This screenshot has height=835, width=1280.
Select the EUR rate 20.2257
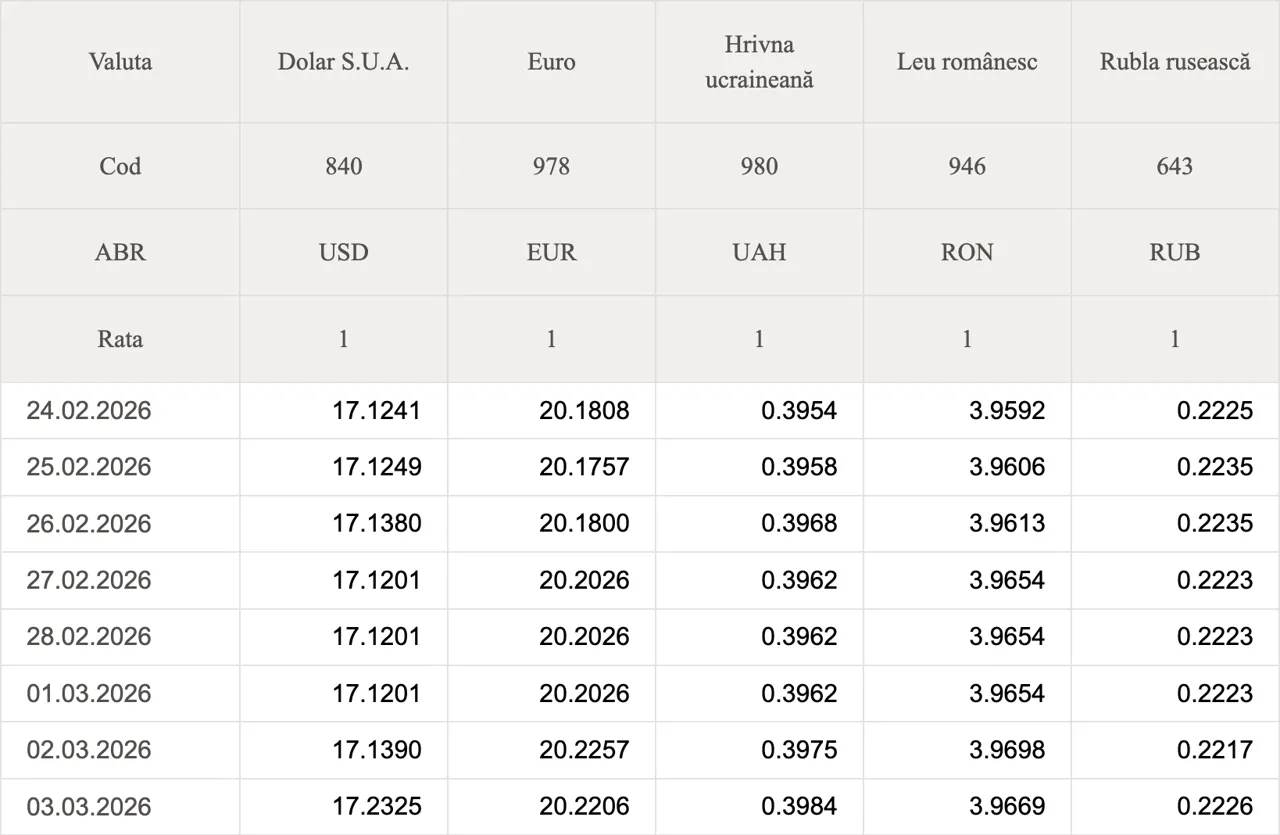(x=584, y=750)
